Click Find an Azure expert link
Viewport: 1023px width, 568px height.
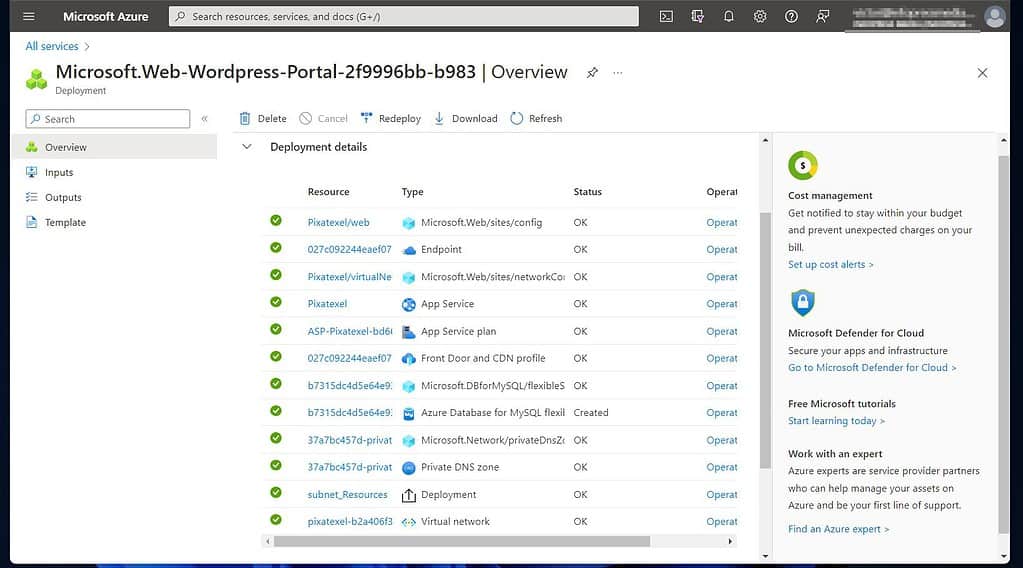pos(838,529)
